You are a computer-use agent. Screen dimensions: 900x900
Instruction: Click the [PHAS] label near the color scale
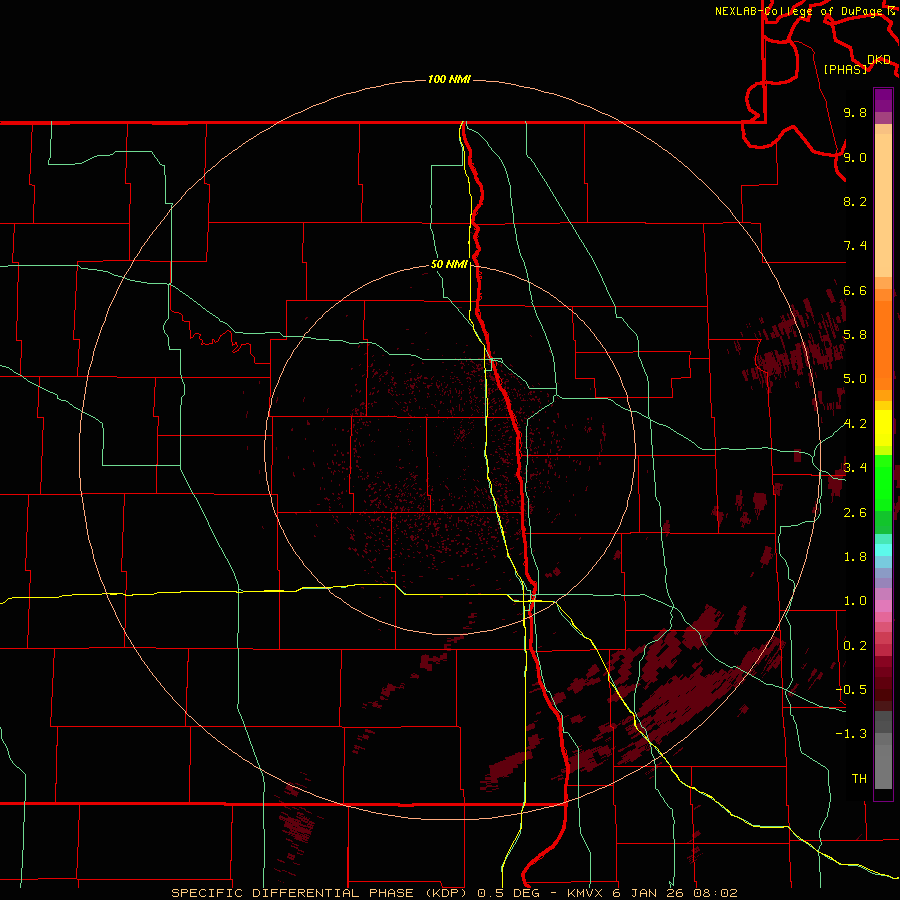pos(845,70)
